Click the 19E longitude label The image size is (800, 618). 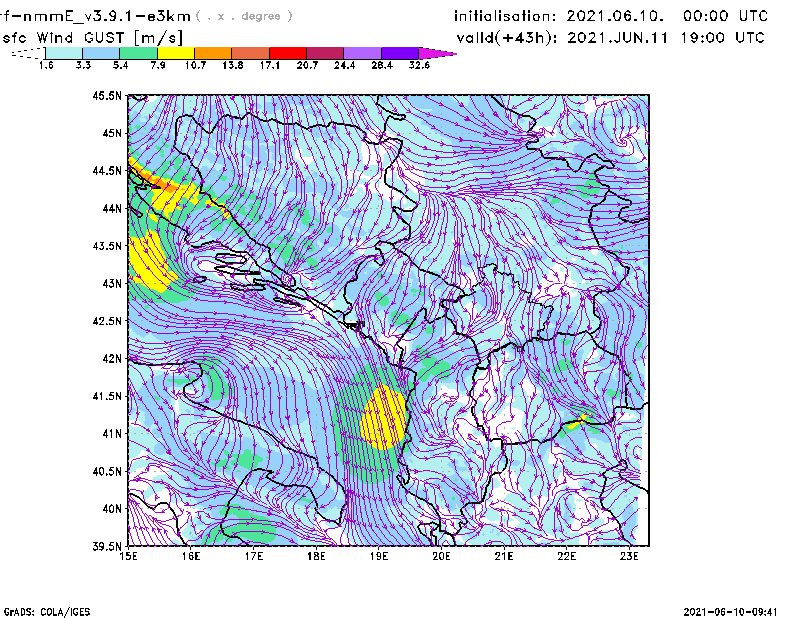[x=379, y=556]
